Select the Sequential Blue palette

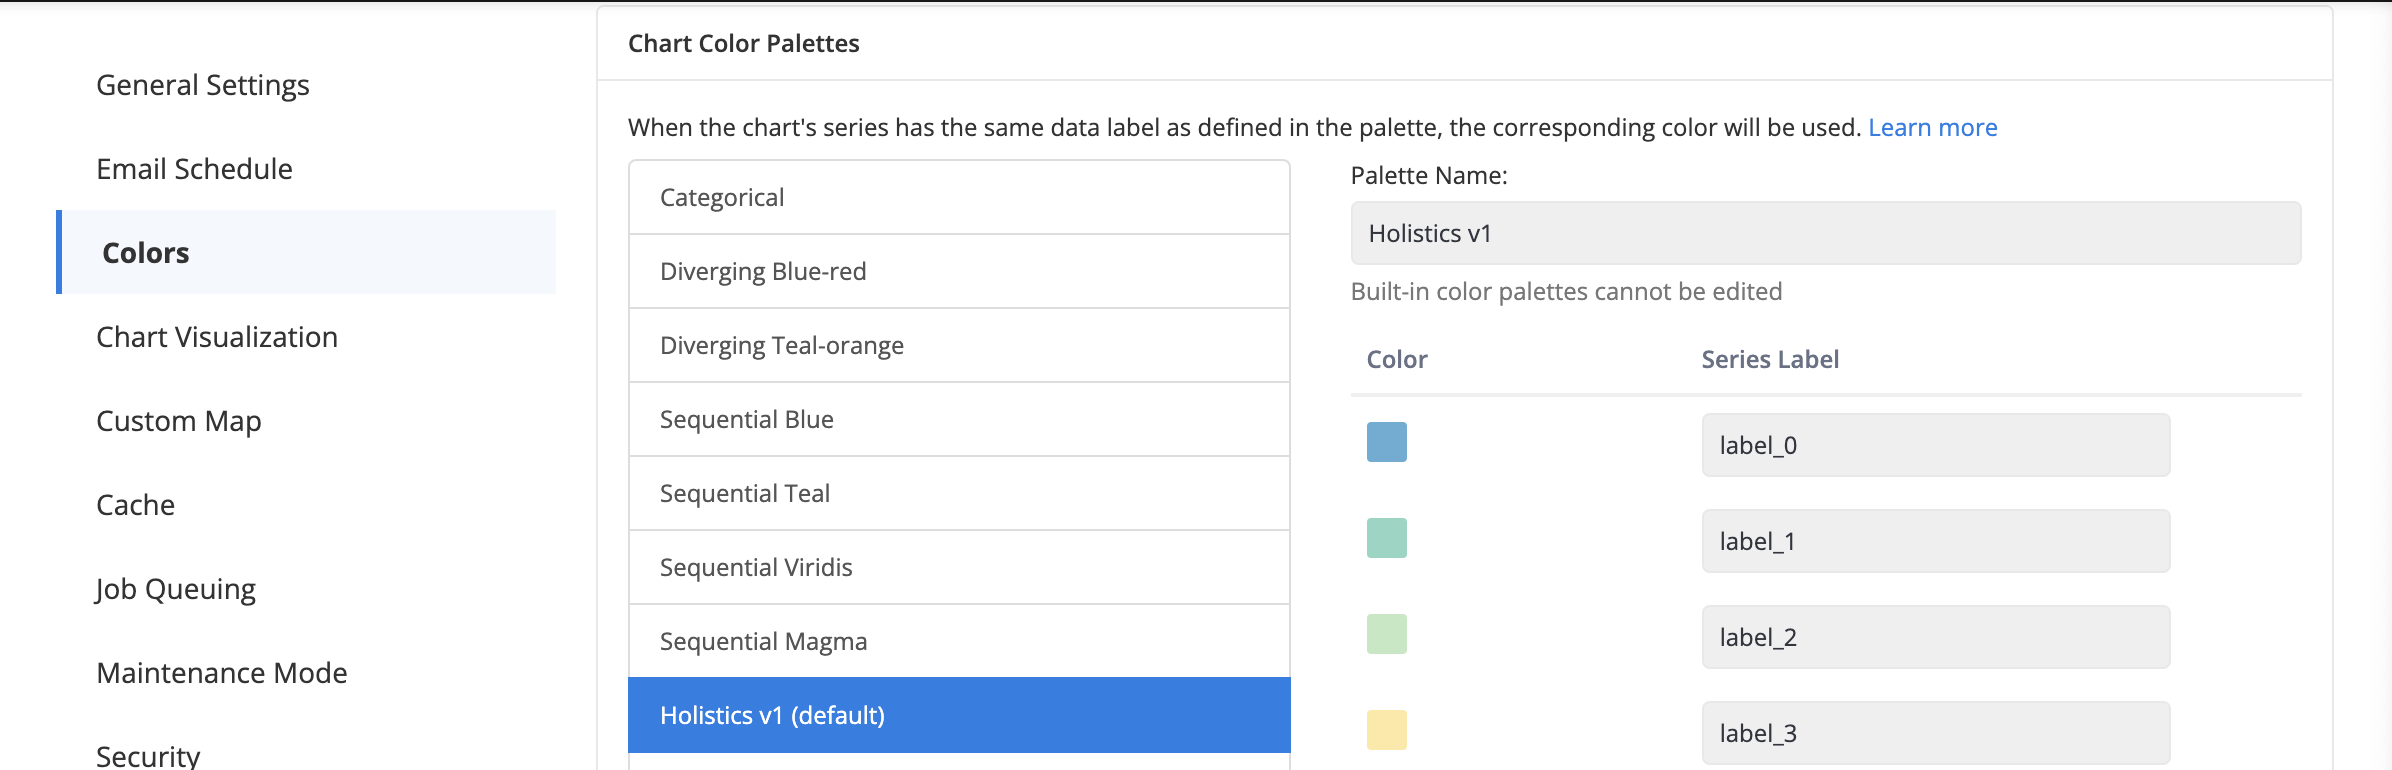click(959, 419)
